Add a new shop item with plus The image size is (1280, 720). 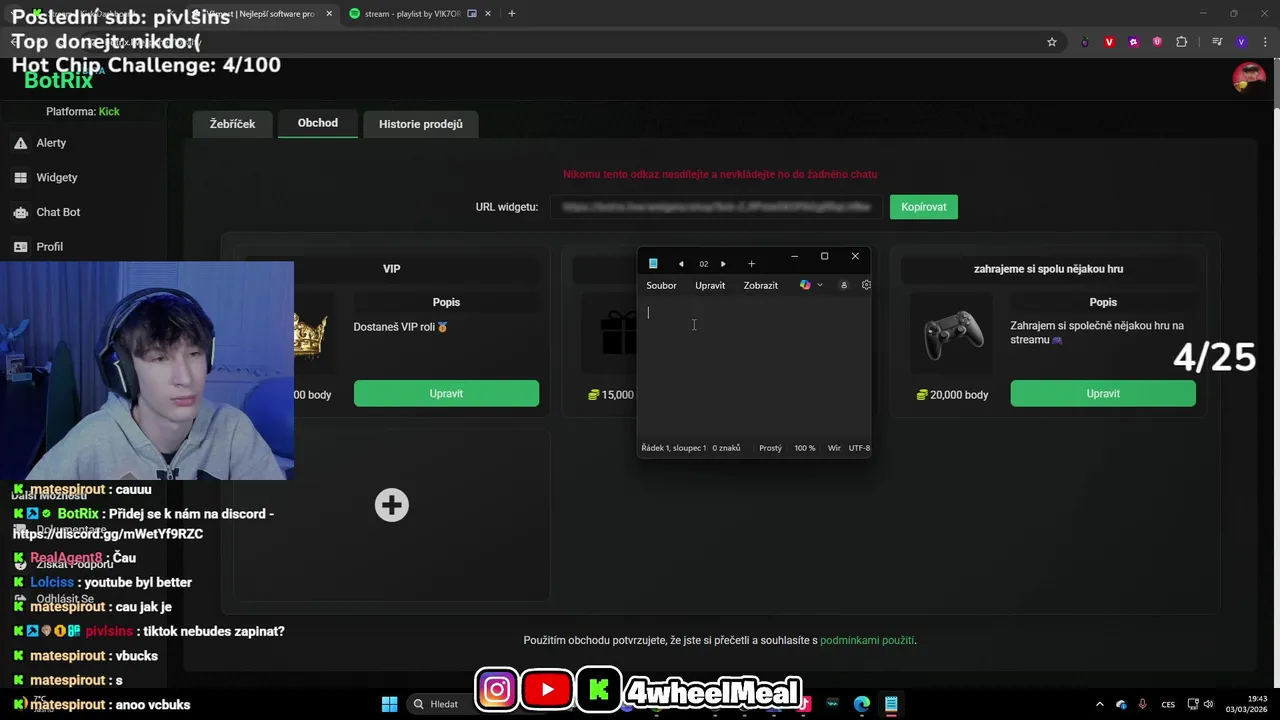(x=392, y=505)
